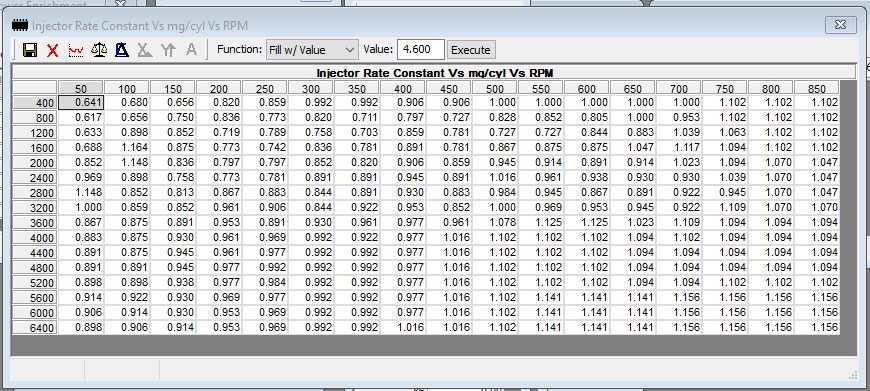This screenshot has width=870, height=391.
Task: Click the Execute button
Action: pos(471,50)
